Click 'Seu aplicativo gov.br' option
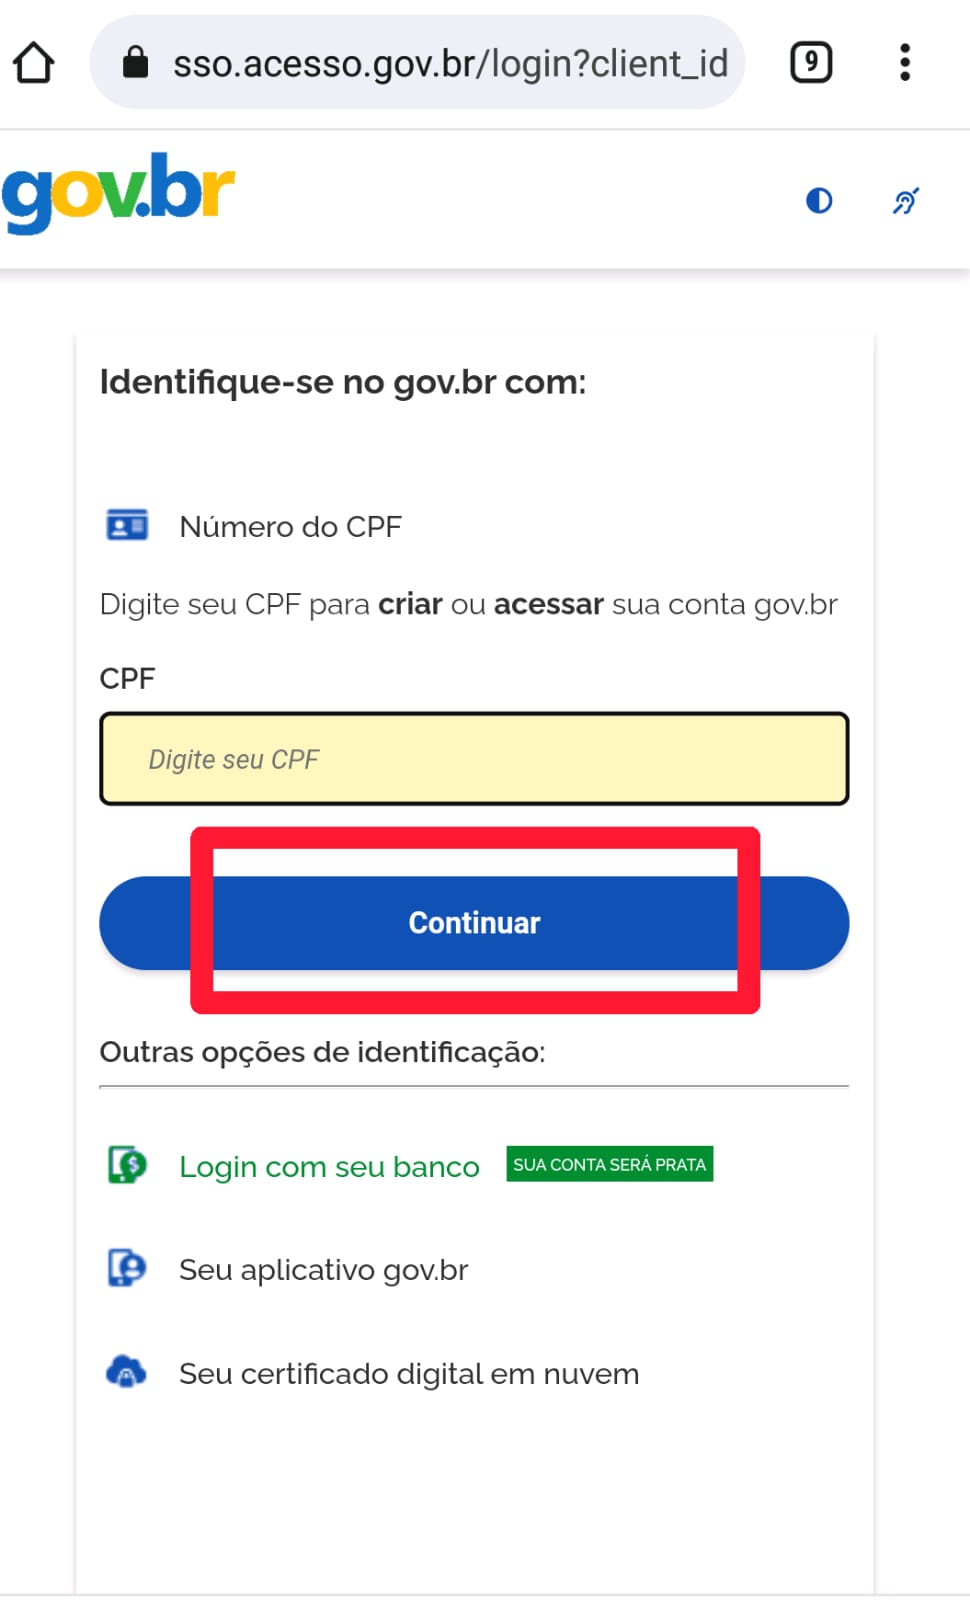The height and width of the screenshot is (1600, 970). point(323,1269)
